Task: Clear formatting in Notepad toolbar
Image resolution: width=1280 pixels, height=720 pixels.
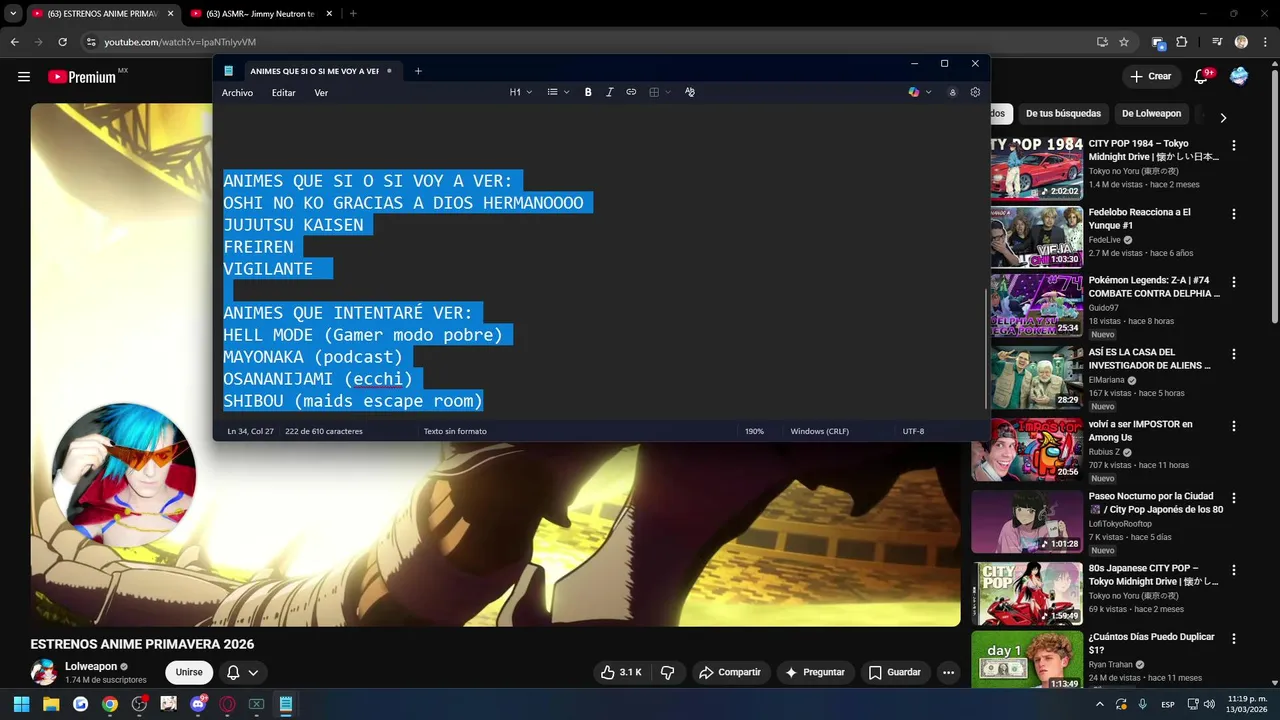Action: coord(690,92)
